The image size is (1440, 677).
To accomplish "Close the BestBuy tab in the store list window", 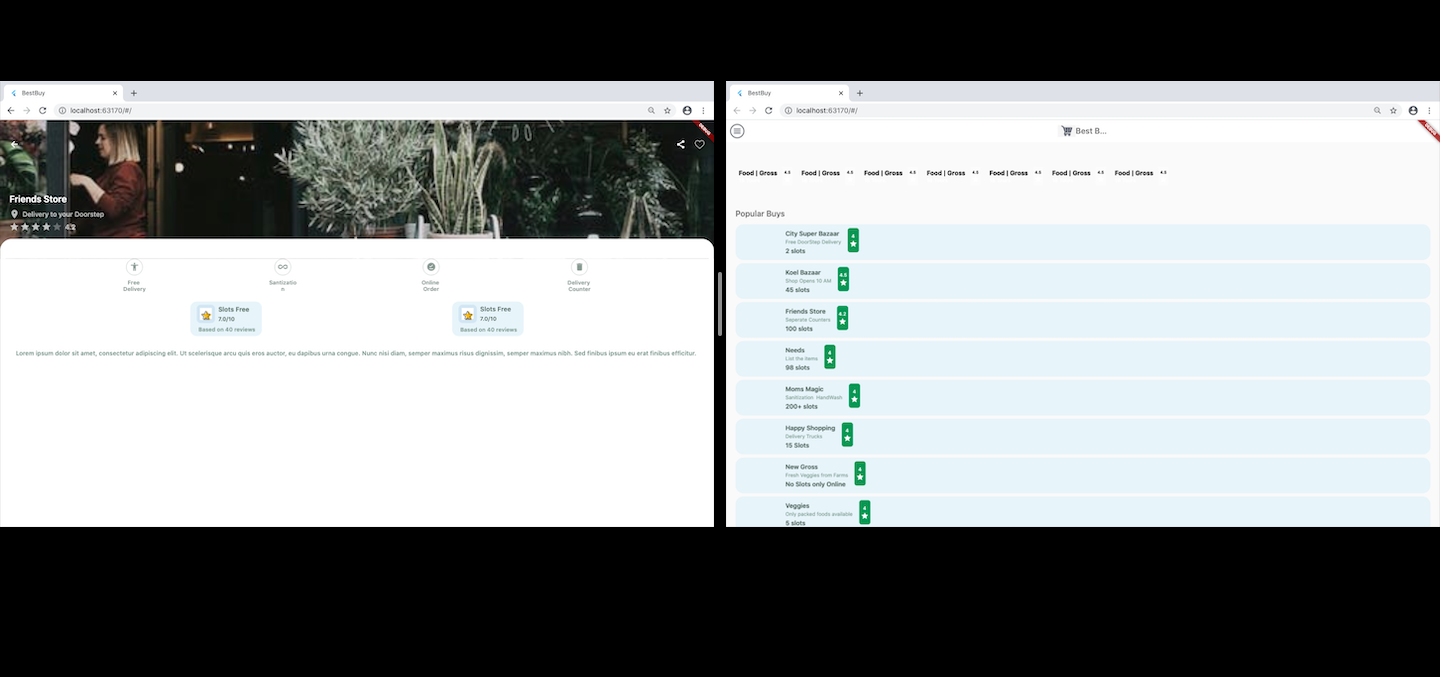I will point(841,93).
